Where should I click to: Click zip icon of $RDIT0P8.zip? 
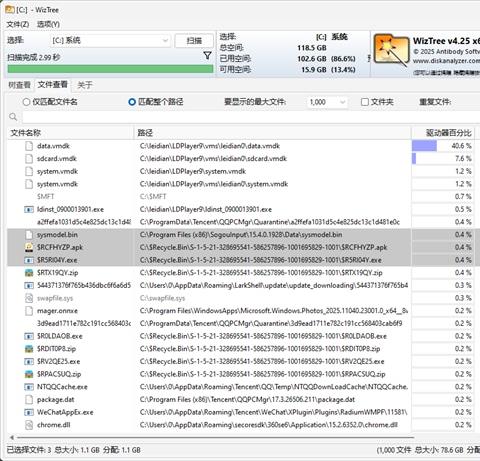[29, 349]
